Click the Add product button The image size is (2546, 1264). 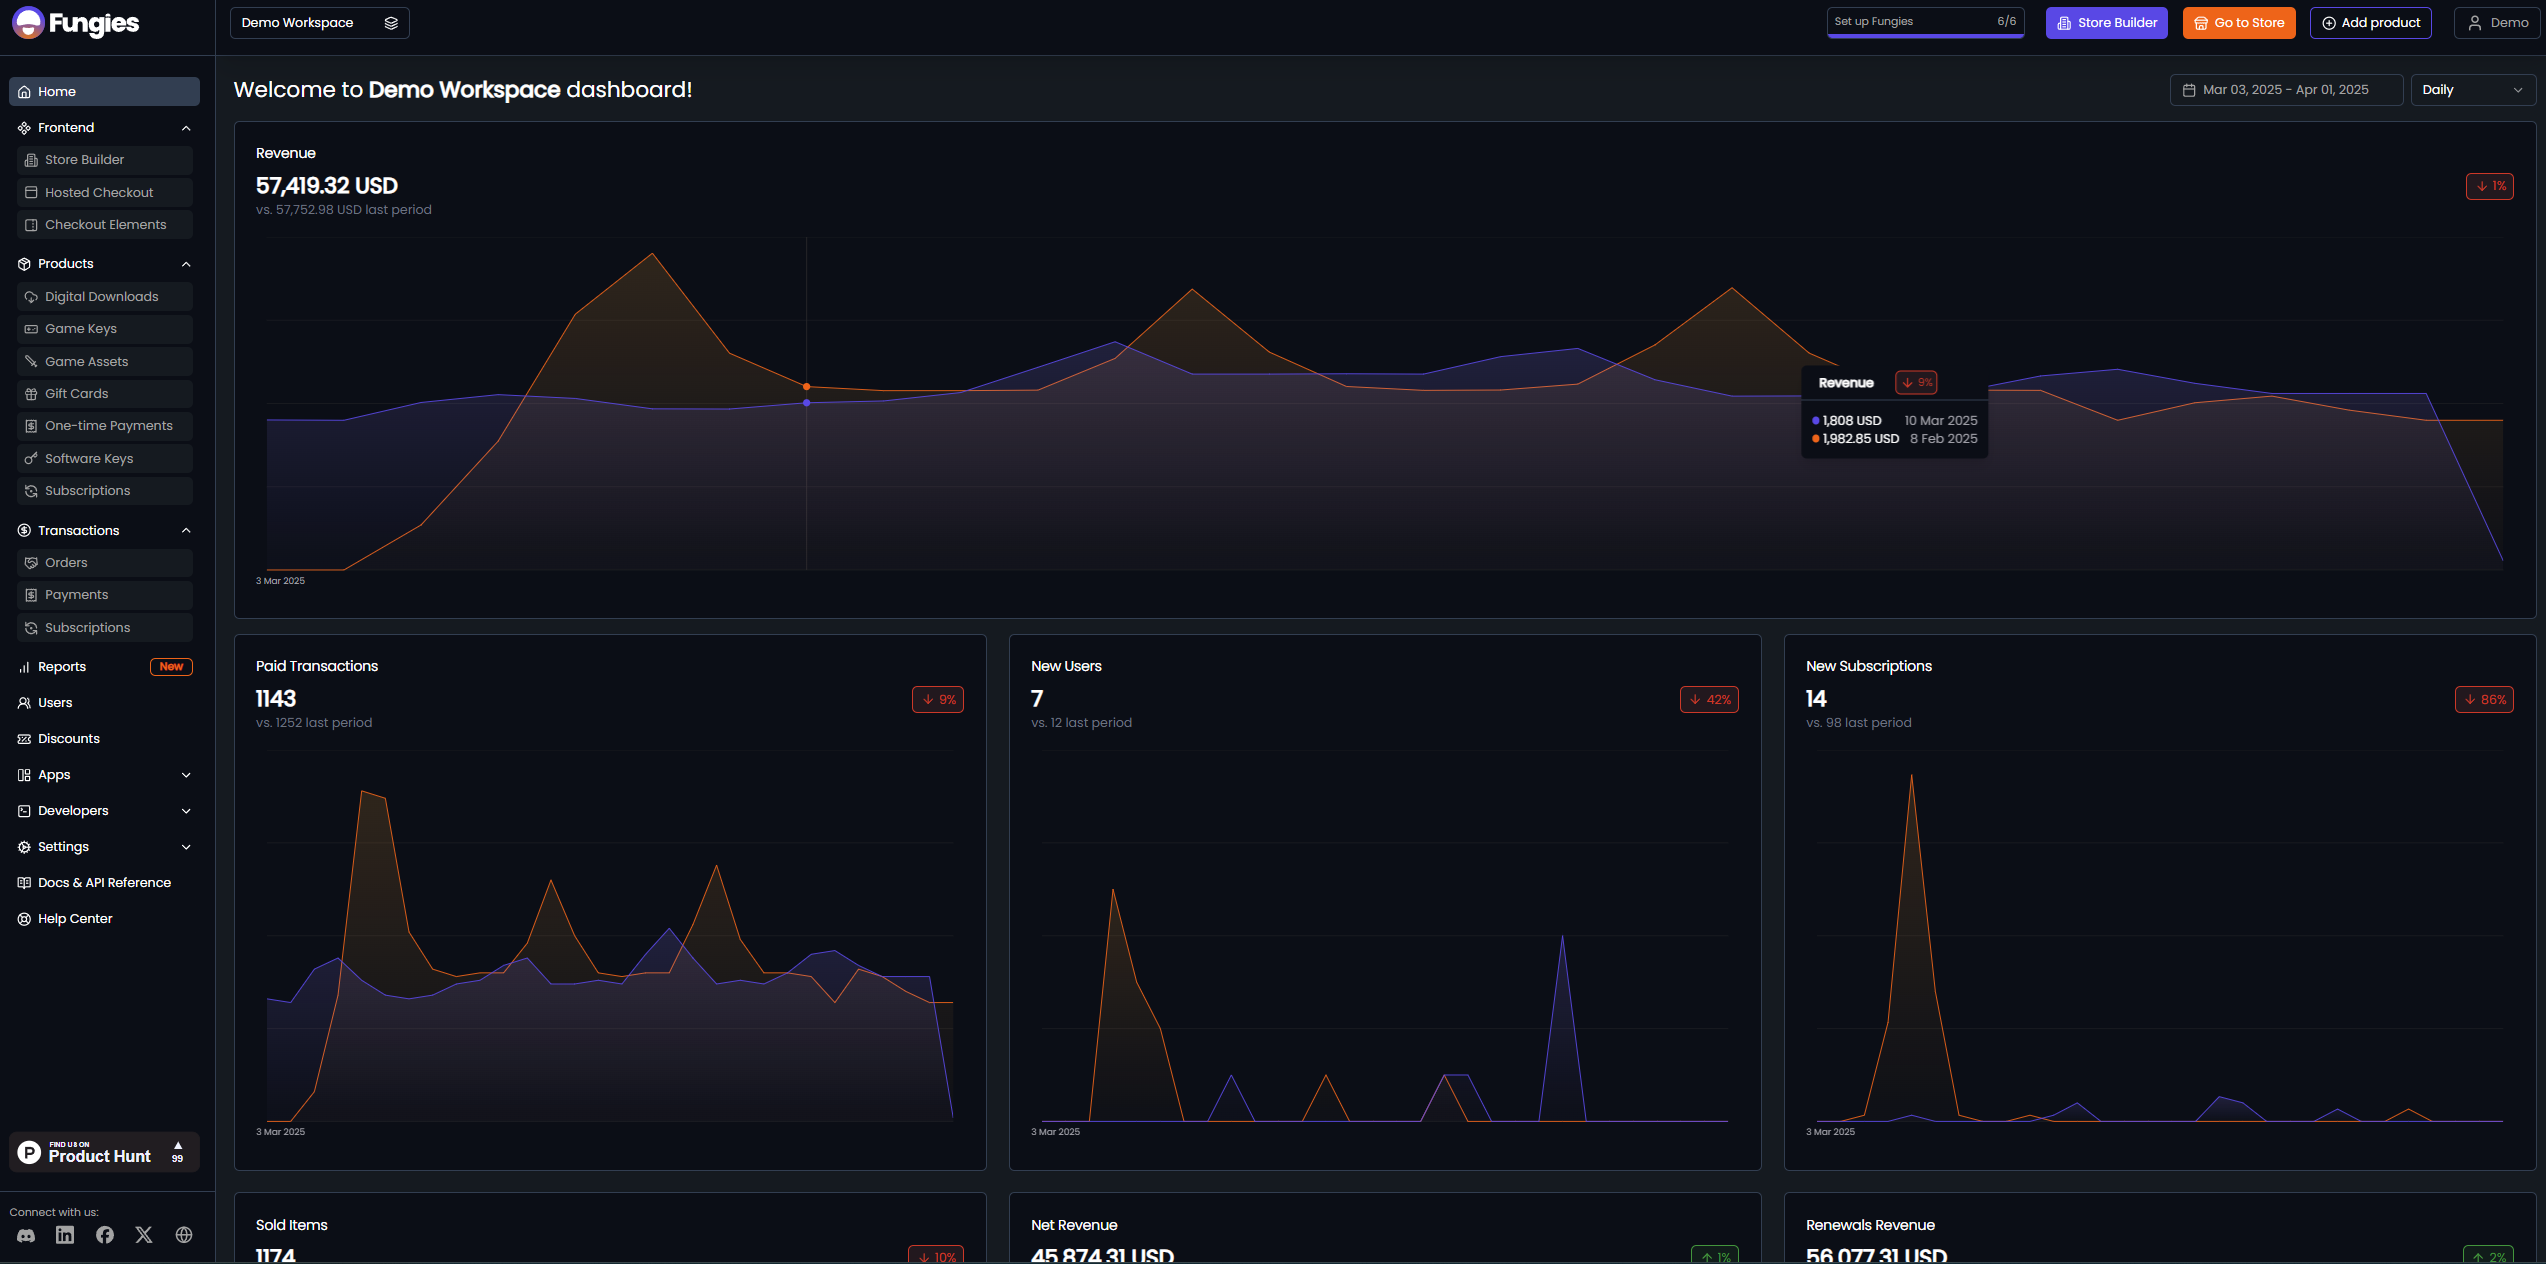[x=2370, y=23]
